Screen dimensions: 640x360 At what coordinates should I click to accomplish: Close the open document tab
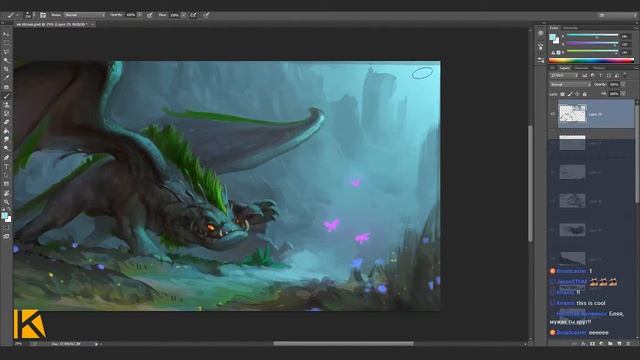(x=92, y=24)
